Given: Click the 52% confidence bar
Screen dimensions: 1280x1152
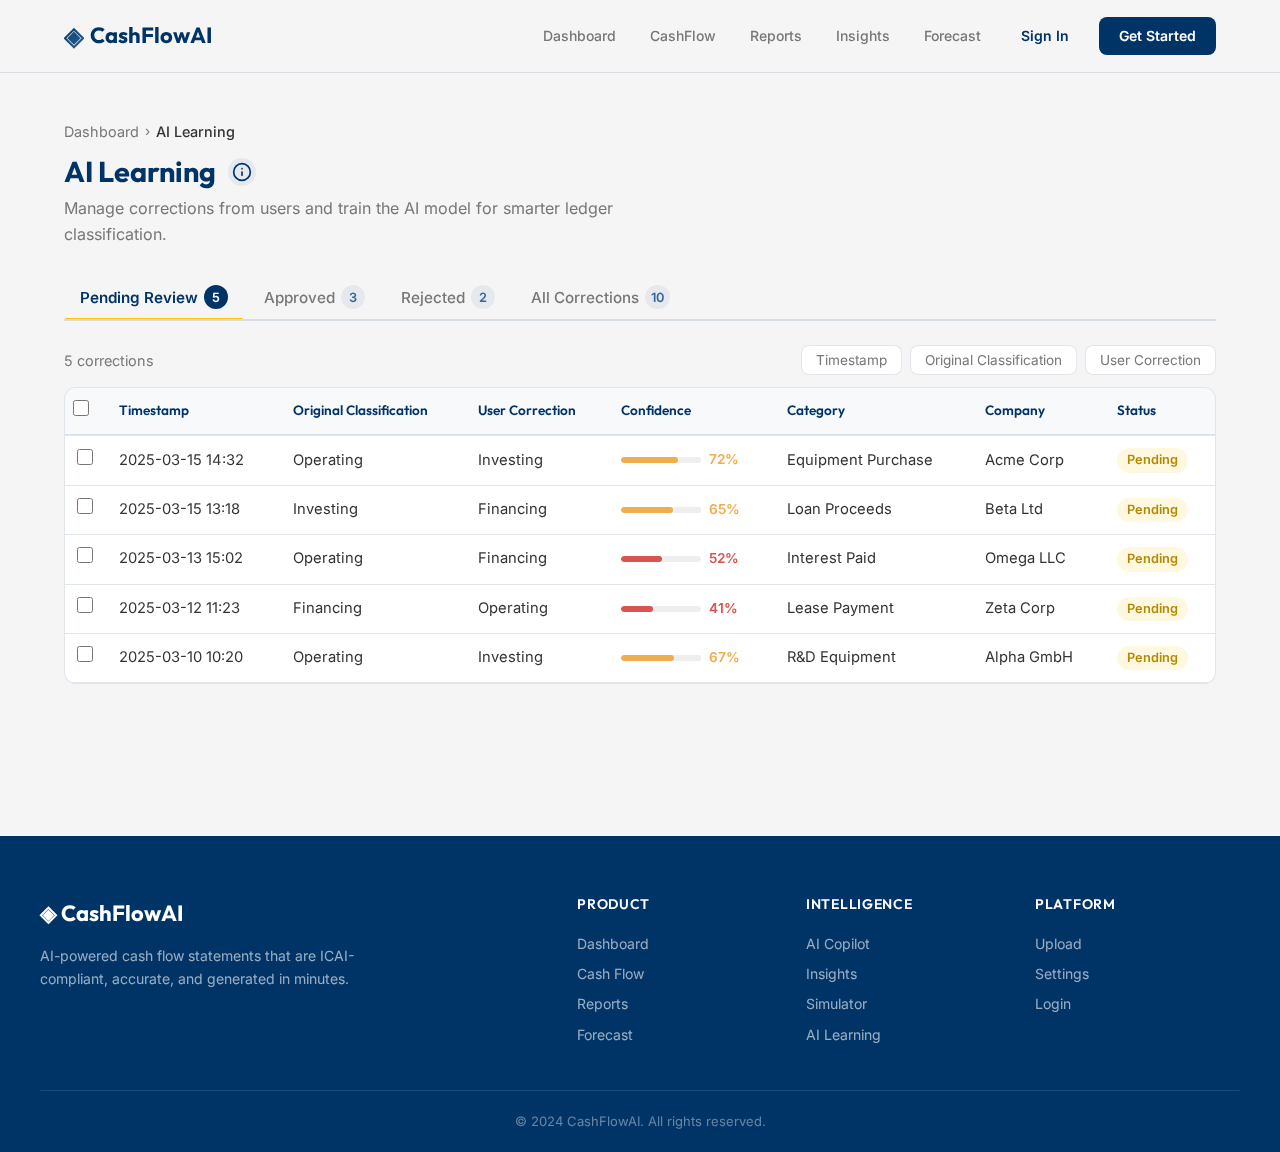Looking at the screenshot, I should pos(661,559).
